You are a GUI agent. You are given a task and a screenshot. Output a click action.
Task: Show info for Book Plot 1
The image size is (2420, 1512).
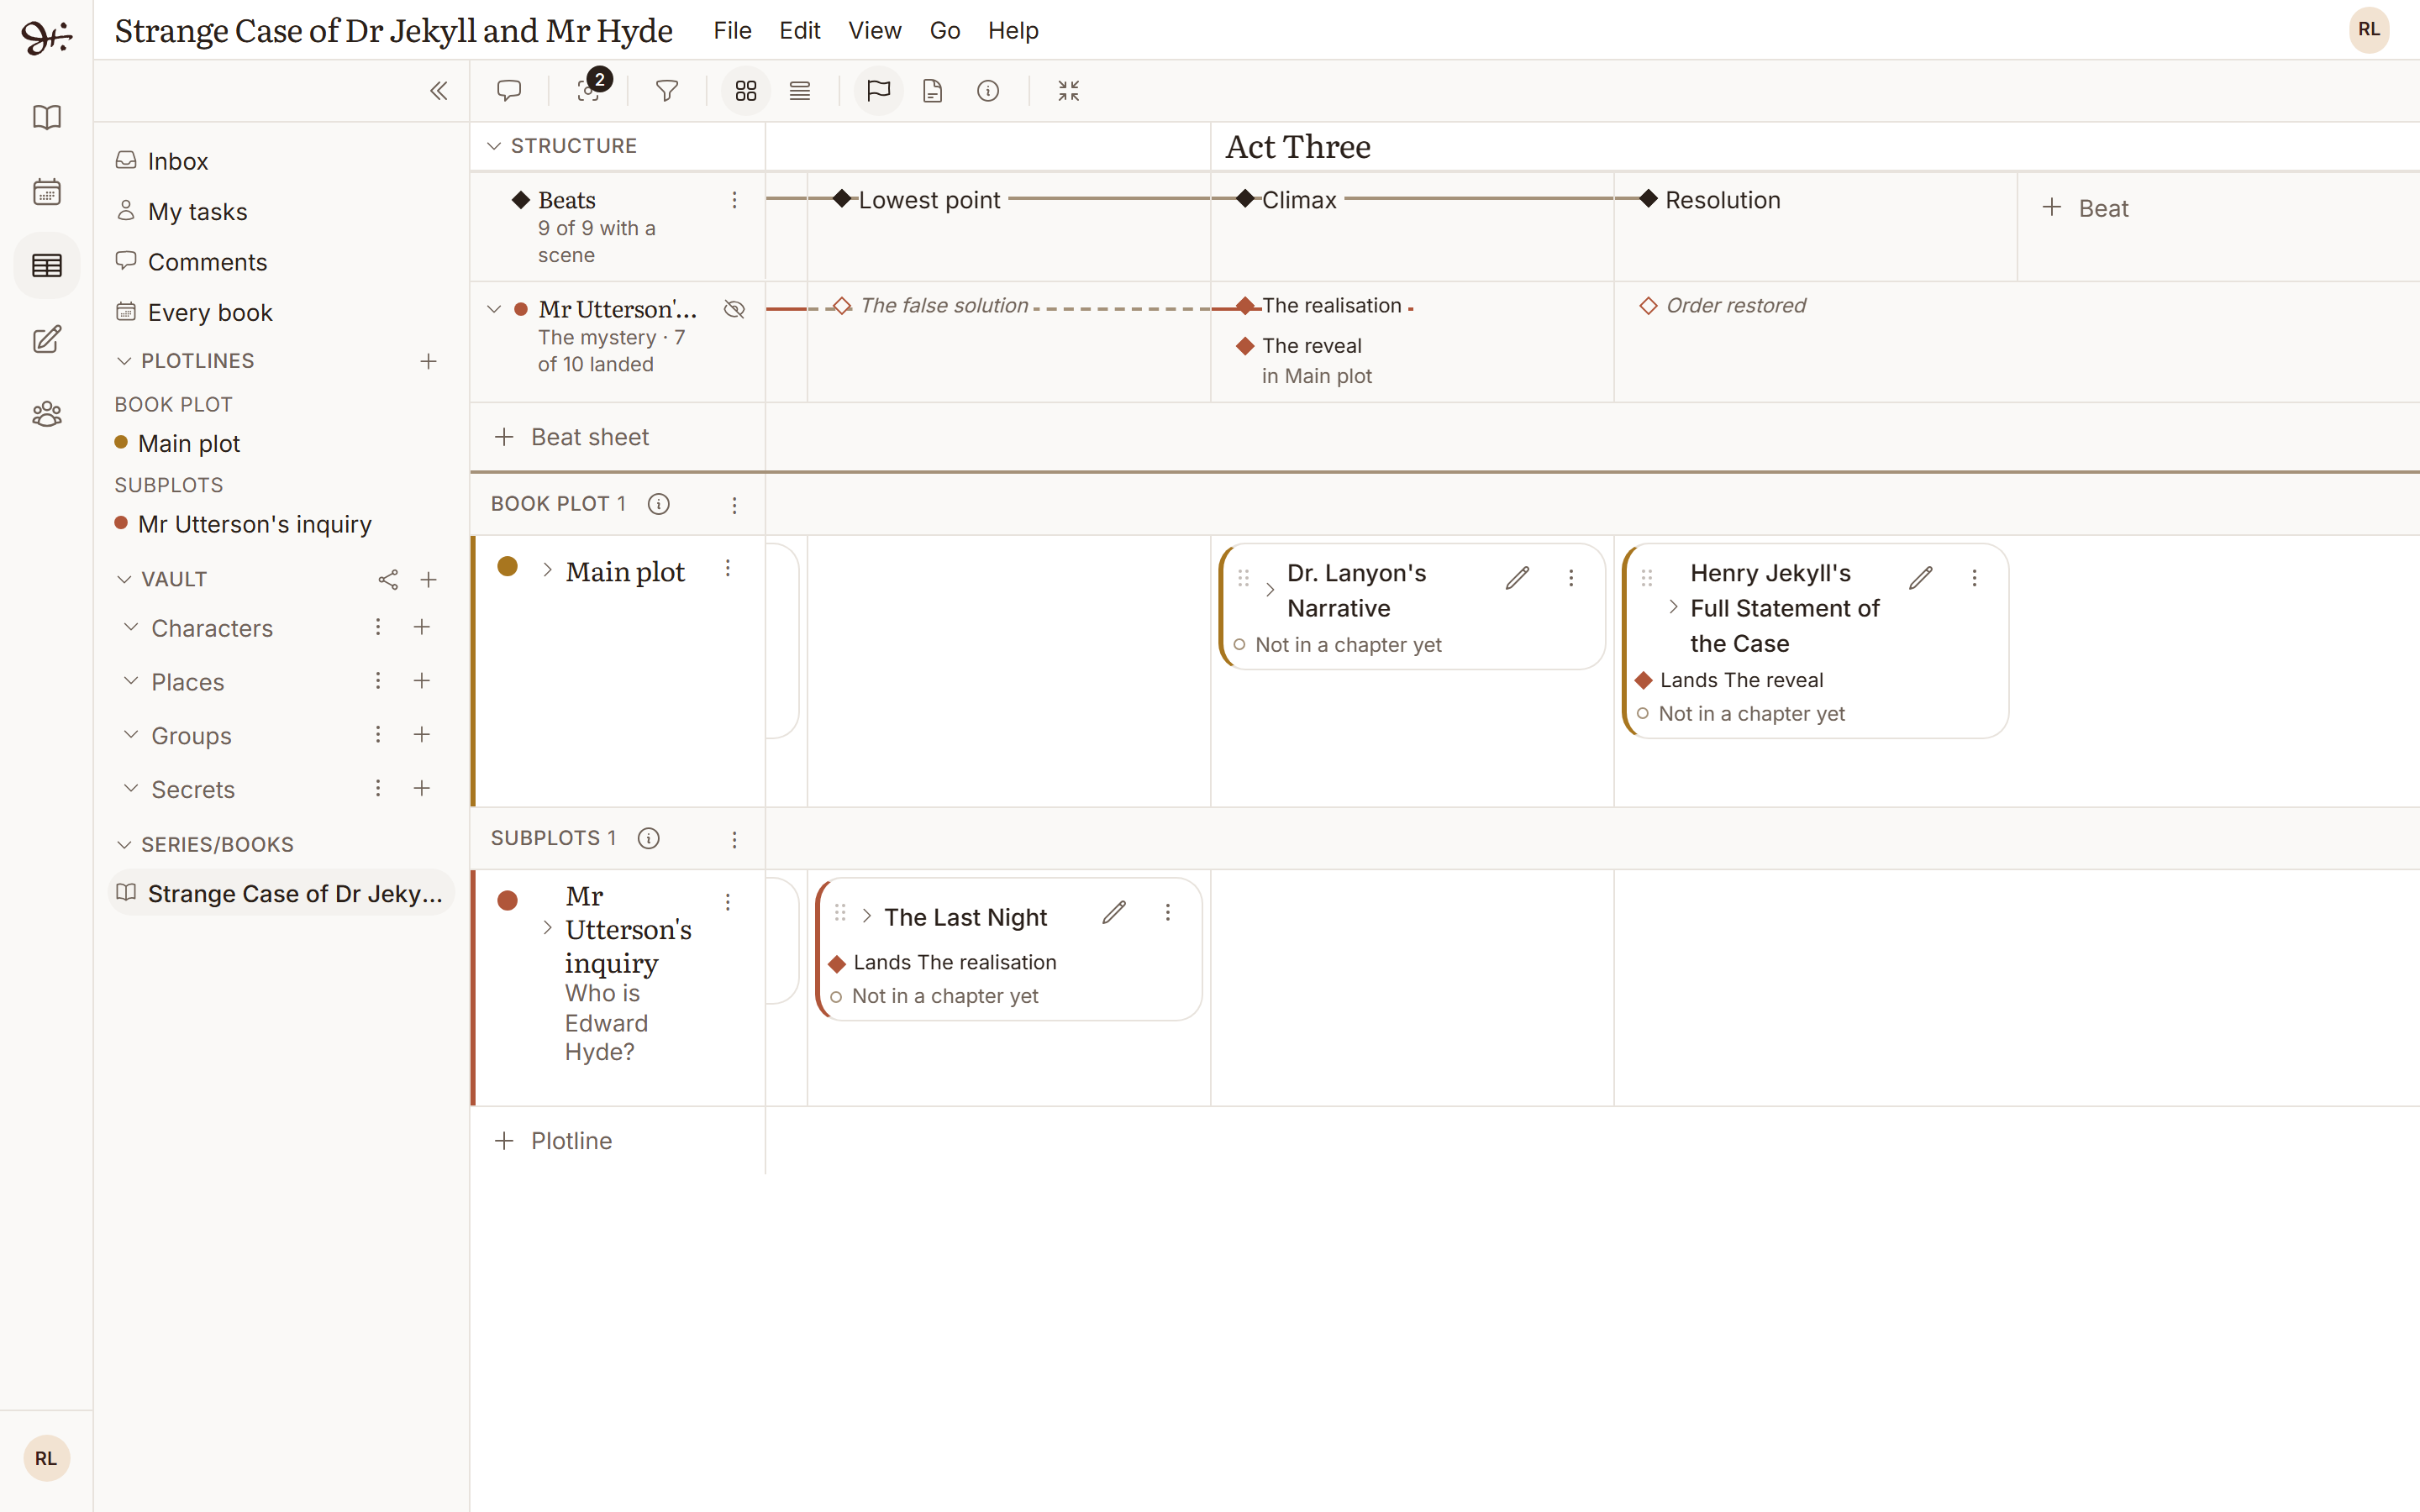[658, 504]
